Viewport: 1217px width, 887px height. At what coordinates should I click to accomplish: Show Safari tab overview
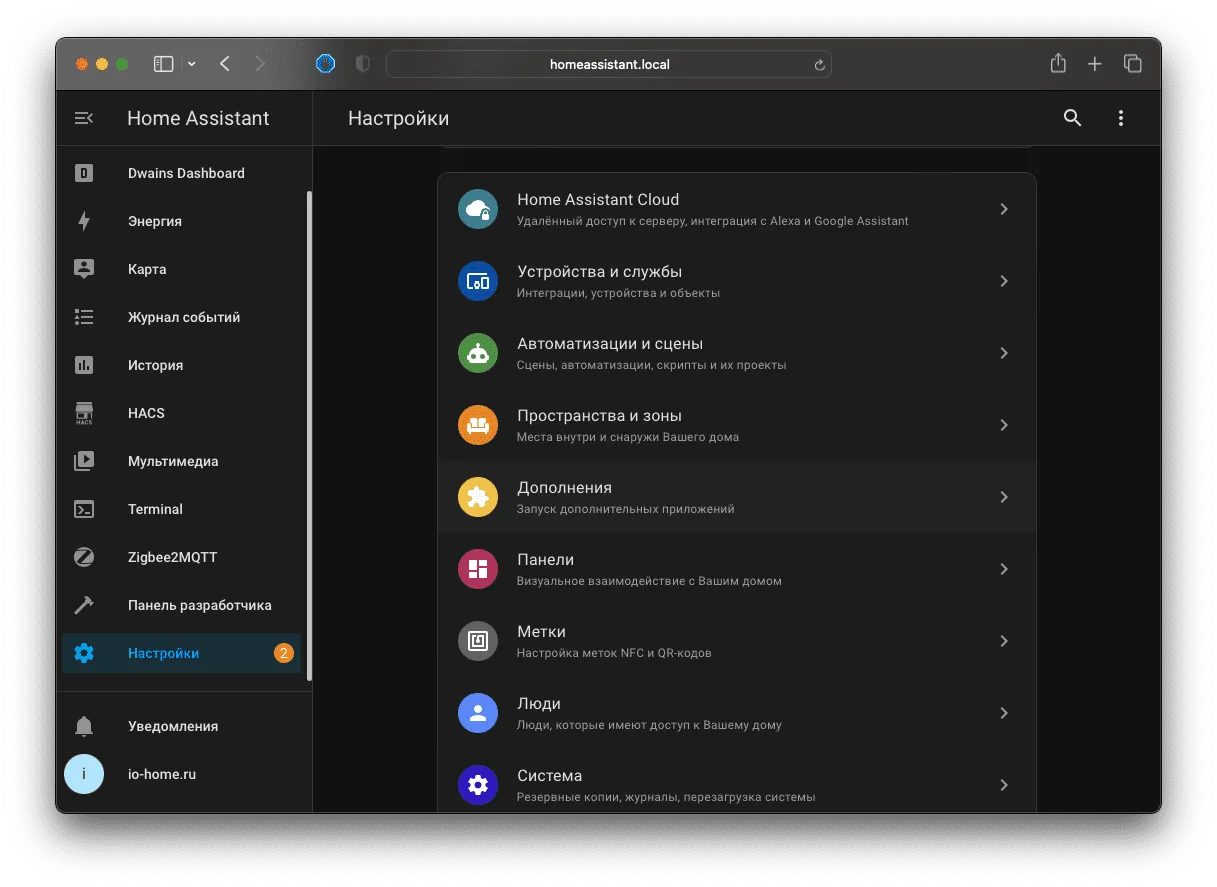pos(1132,64)
